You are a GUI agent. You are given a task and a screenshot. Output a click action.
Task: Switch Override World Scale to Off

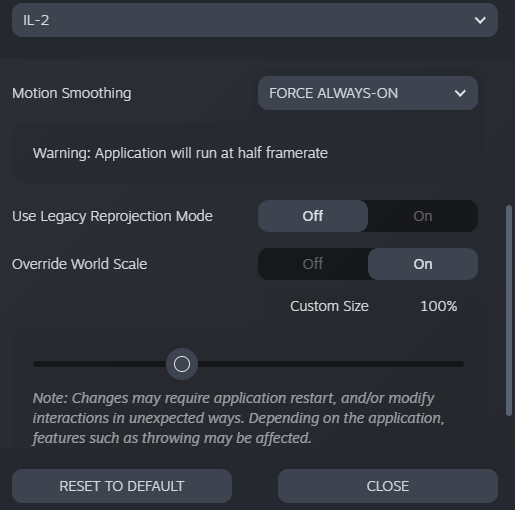point(313,264)
